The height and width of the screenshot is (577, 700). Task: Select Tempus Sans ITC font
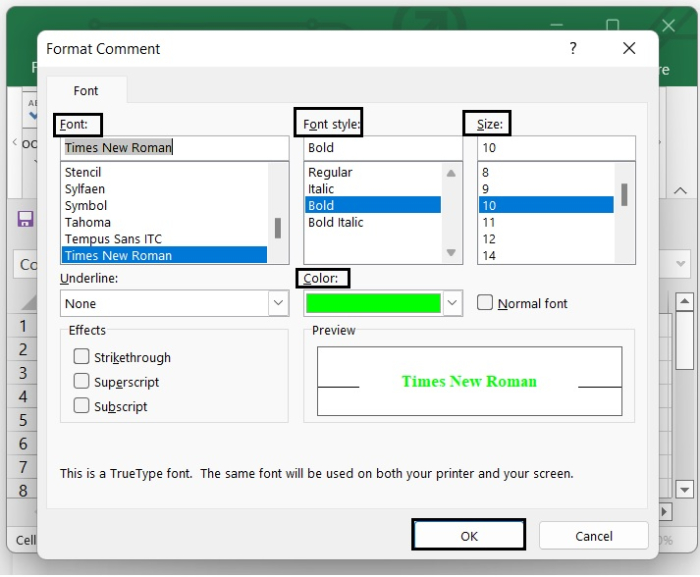pos(164,239)
